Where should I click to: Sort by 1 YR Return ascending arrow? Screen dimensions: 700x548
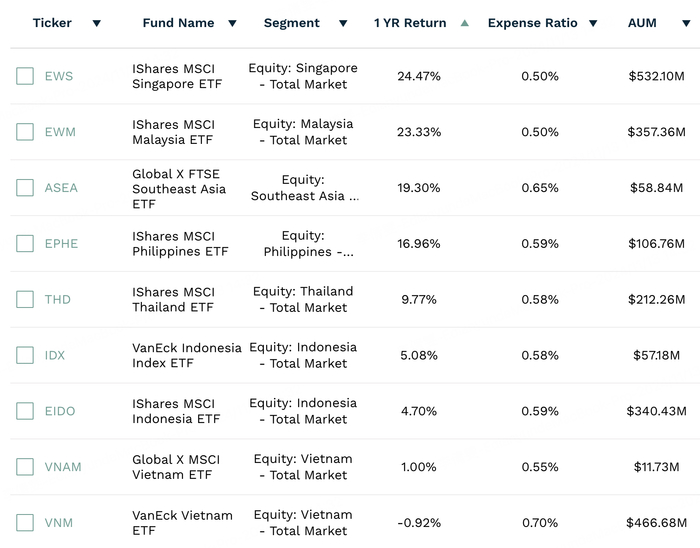click(464, 23)
